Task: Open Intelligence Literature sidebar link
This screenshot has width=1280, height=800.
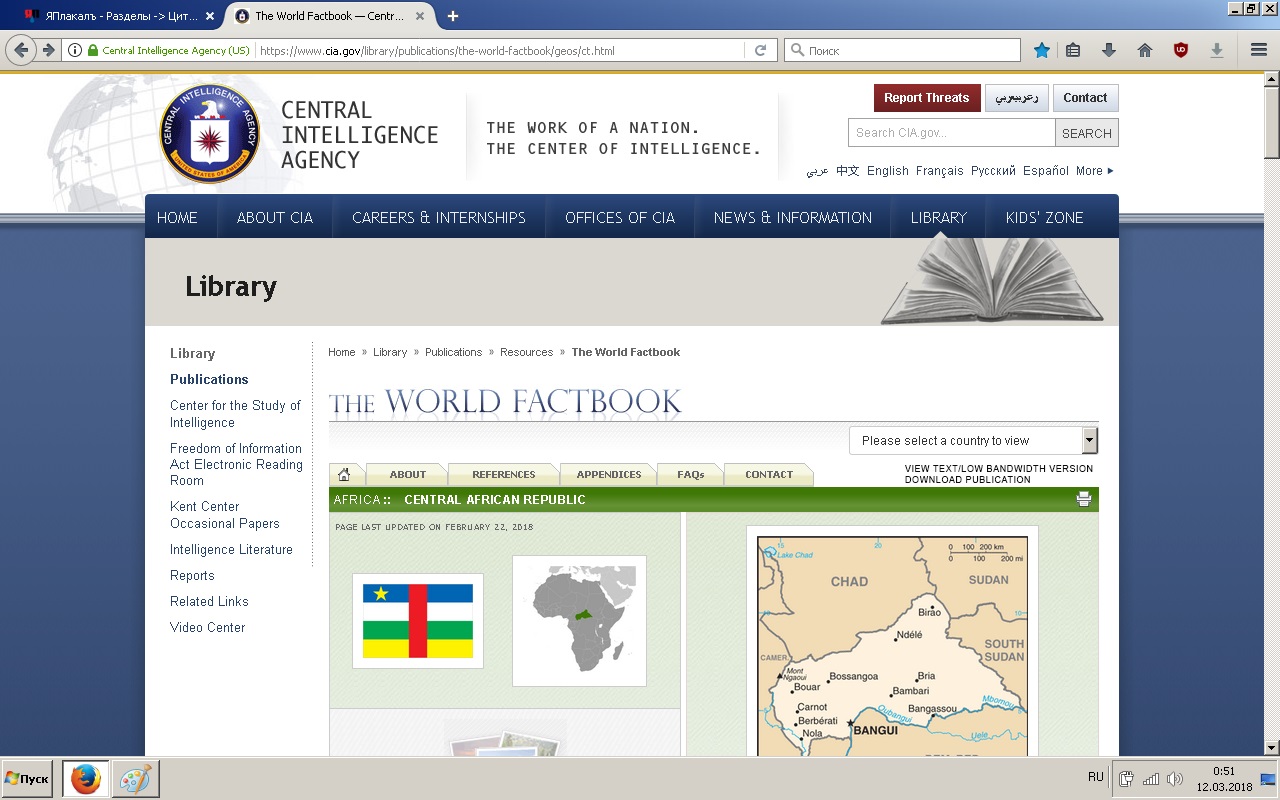Action: pos(231,550)
